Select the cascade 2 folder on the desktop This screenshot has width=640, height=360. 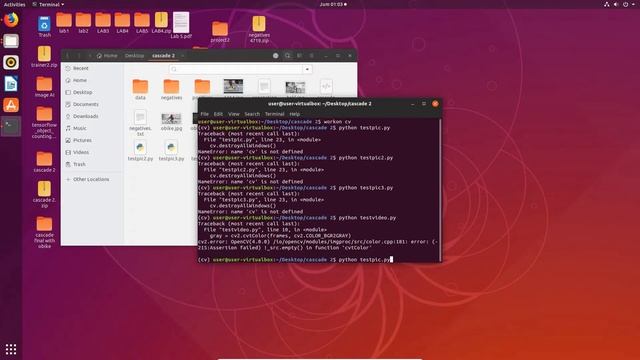44,162
